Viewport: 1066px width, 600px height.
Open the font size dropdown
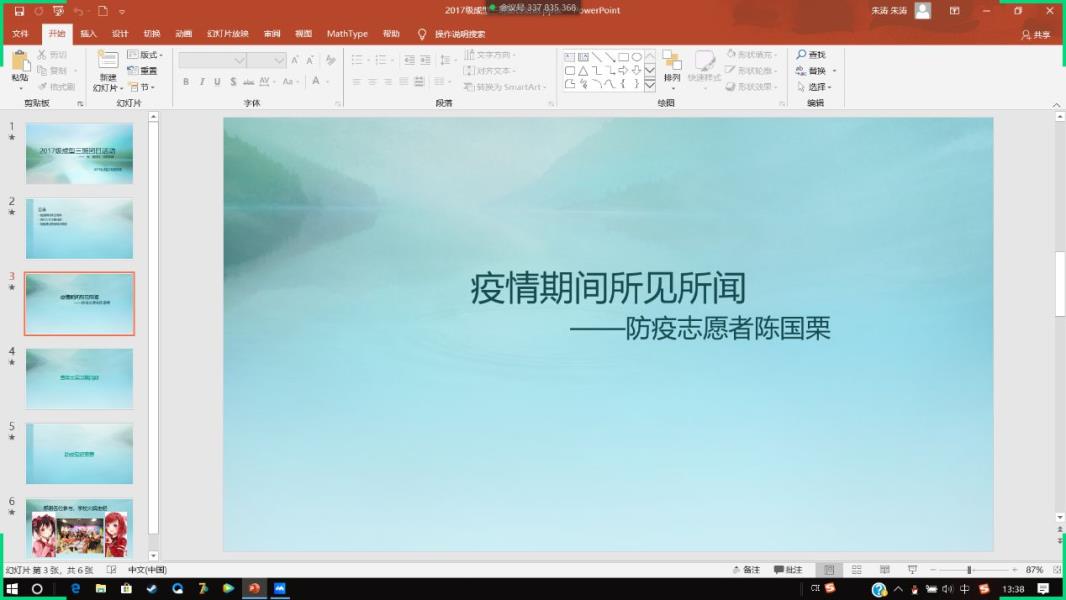279,60
